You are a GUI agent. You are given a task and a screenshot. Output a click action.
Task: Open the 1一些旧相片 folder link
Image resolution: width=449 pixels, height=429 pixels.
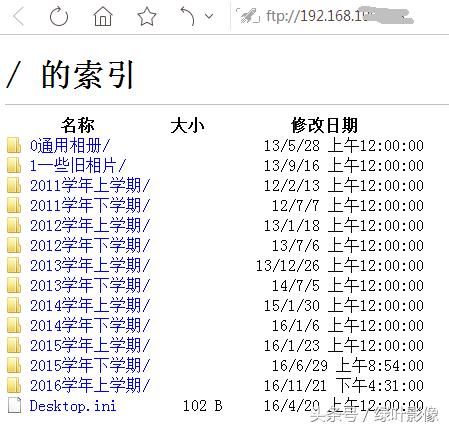[78, 166]
